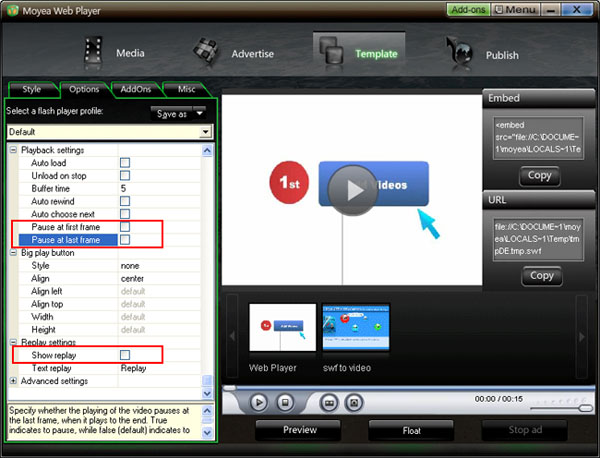Toggle the Unload on stop checkbox
This screenshot has width=600, height=458.
click(x=125, y=176)
